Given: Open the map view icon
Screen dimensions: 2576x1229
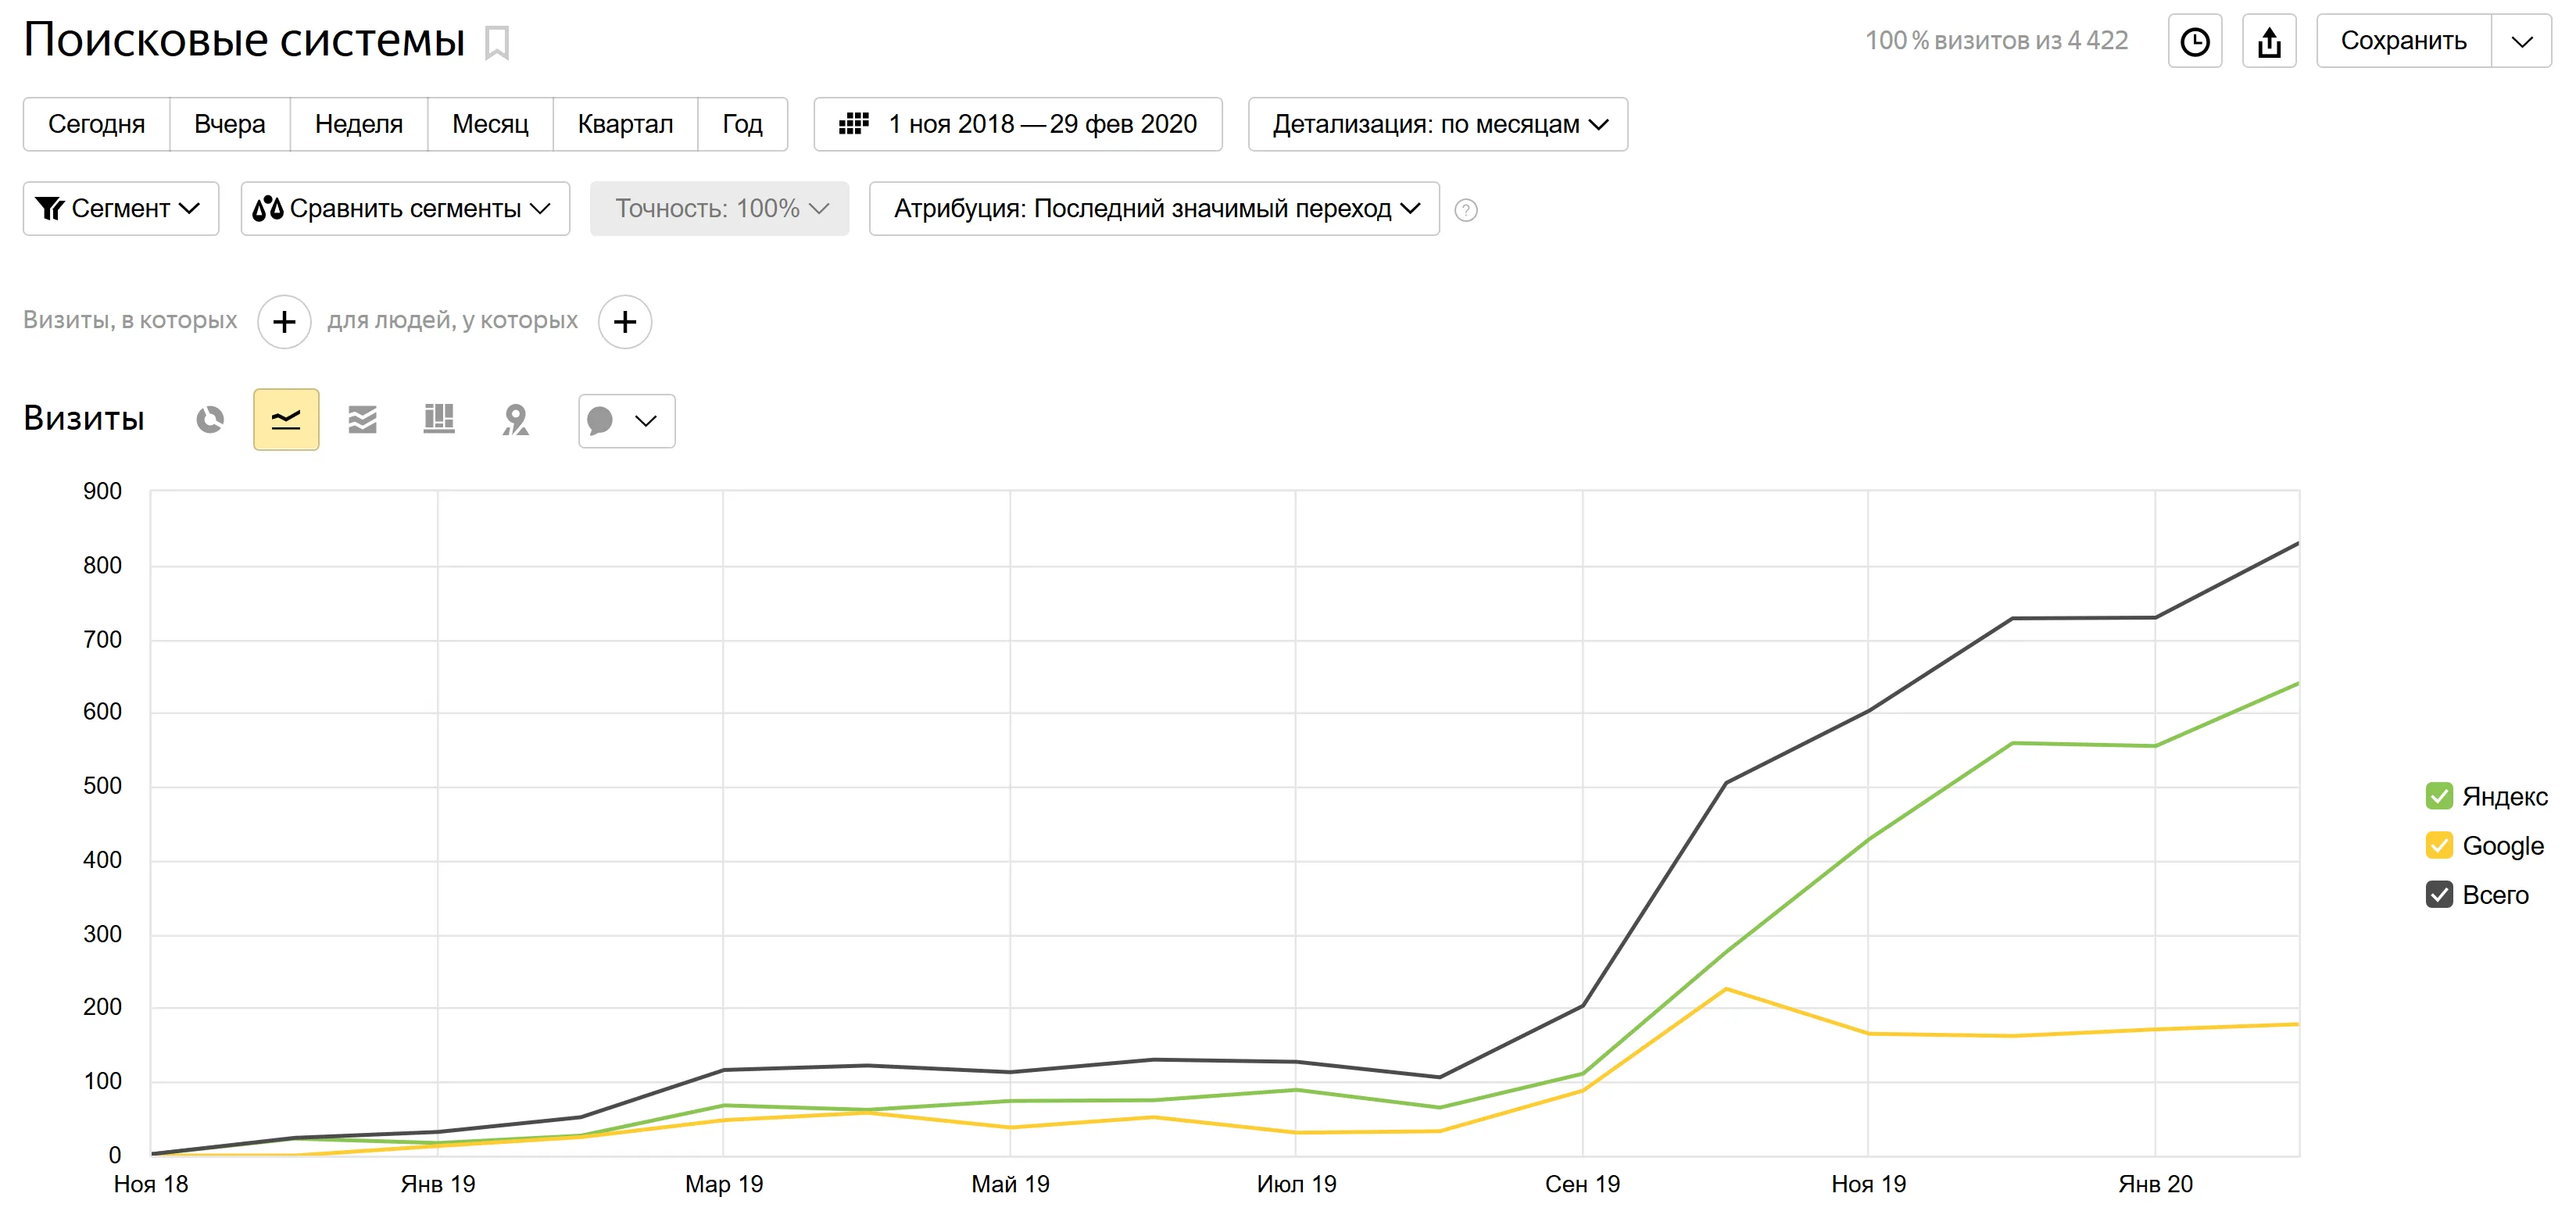Looking at the screenshot, I should (515, 420).
